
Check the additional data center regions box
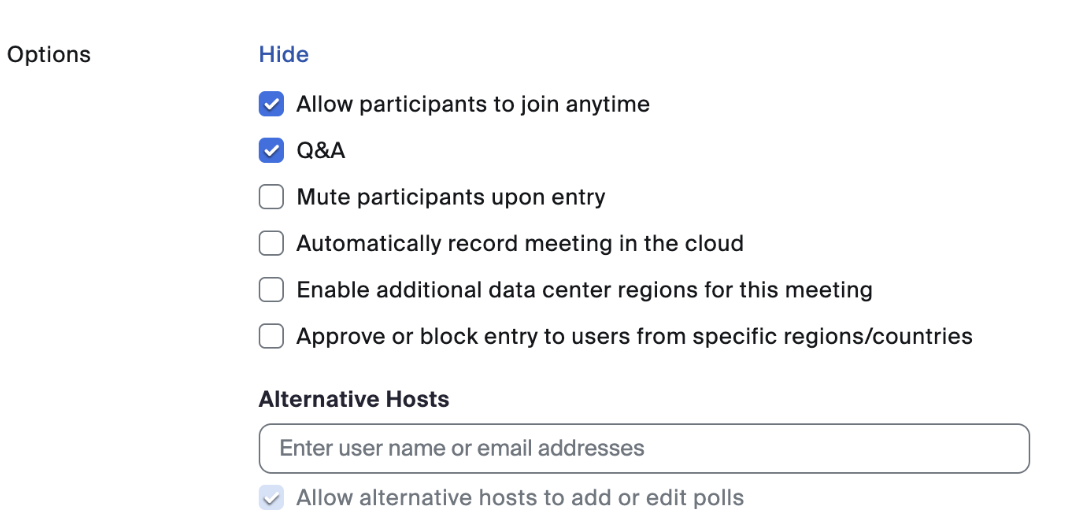point(271,290)
